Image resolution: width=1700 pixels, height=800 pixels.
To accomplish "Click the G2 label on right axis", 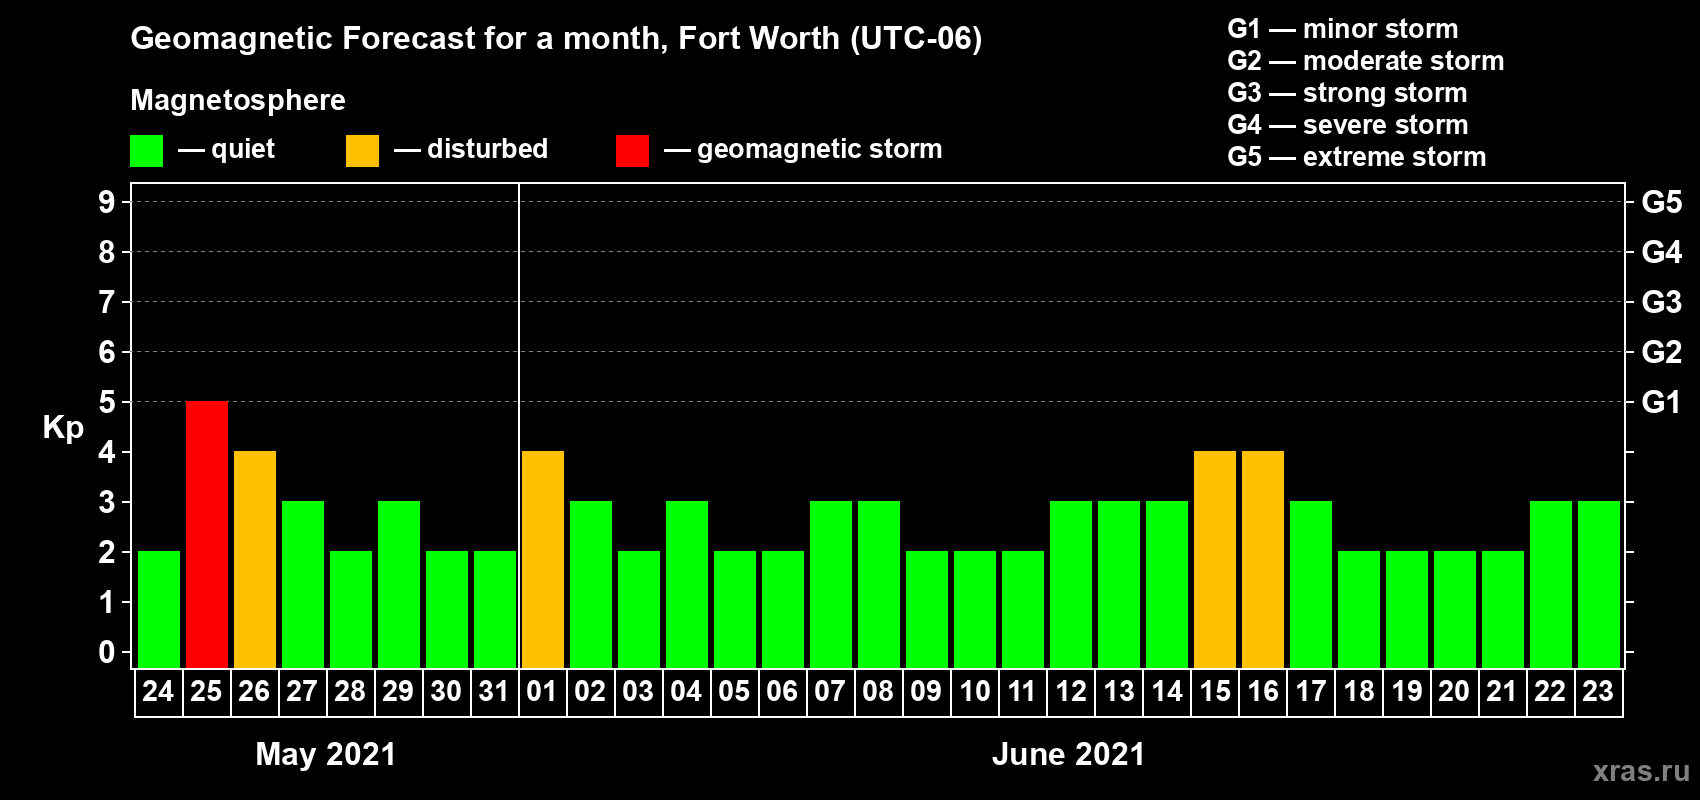I will [x=1661, y=352].
